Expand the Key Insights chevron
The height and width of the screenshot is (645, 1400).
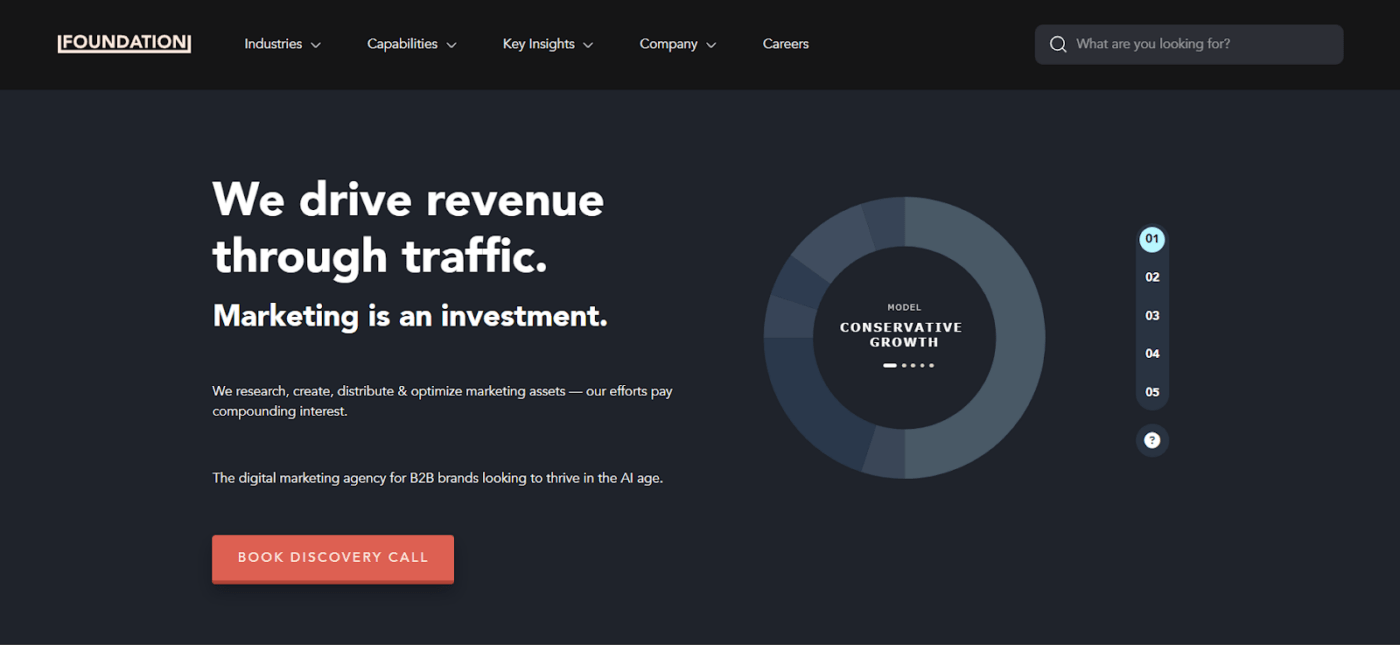pos(588,45)
